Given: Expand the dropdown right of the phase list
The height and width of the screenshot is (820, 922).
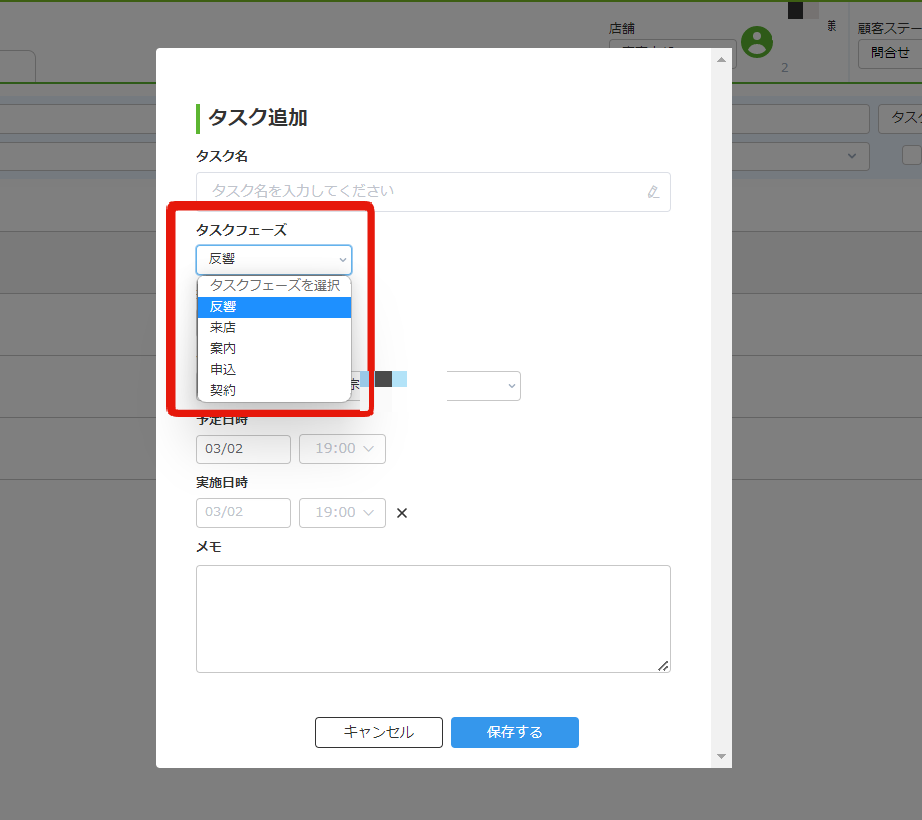Looking at the screenshot, I should click(483, 386).
